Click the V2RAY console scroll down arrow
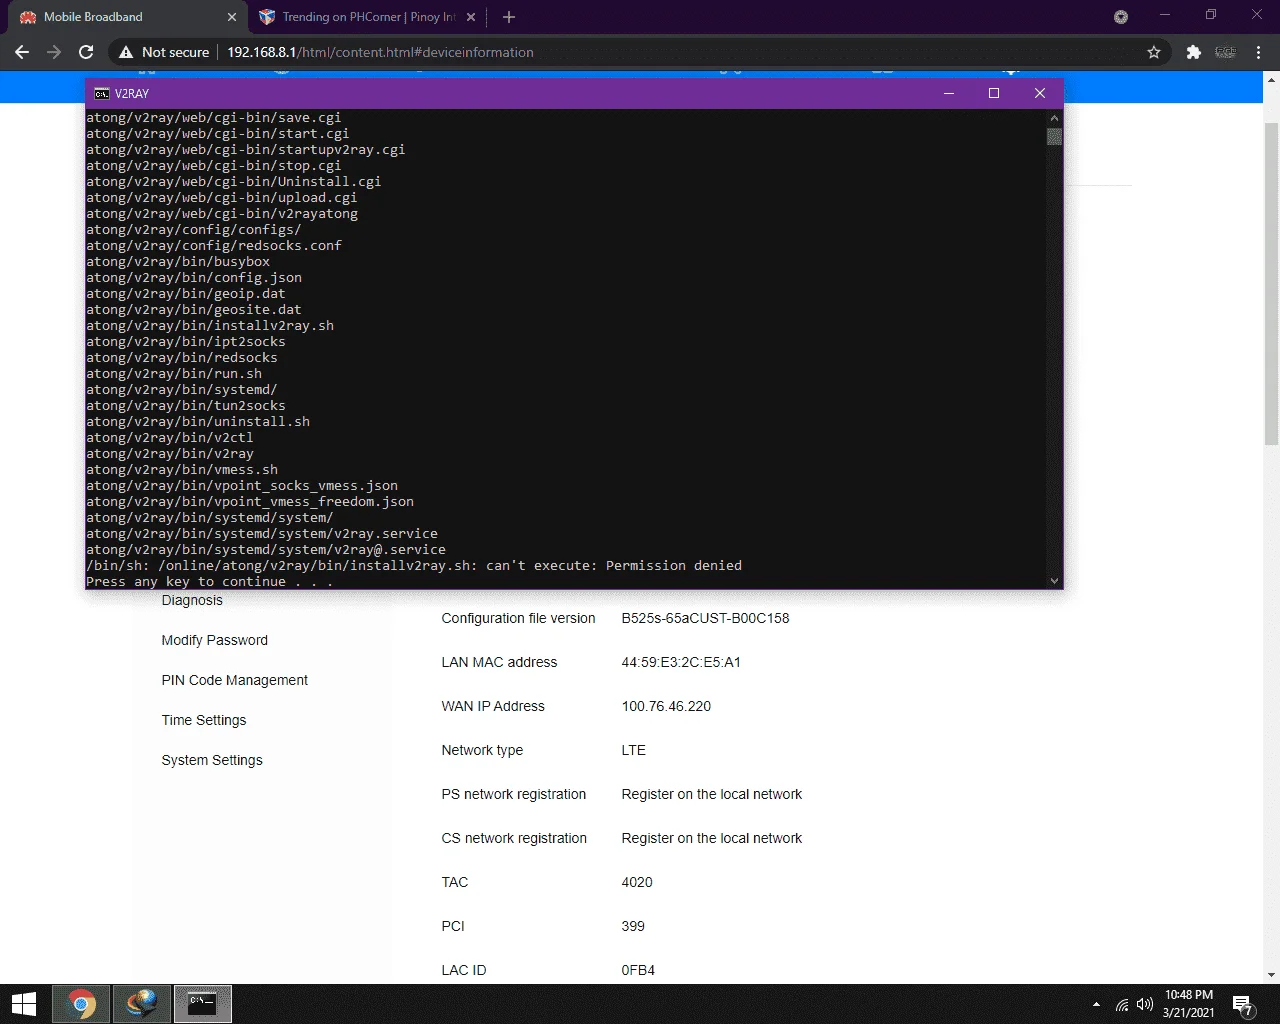The width and height of the screenshot is (1280, 1024). point(1054,581)
